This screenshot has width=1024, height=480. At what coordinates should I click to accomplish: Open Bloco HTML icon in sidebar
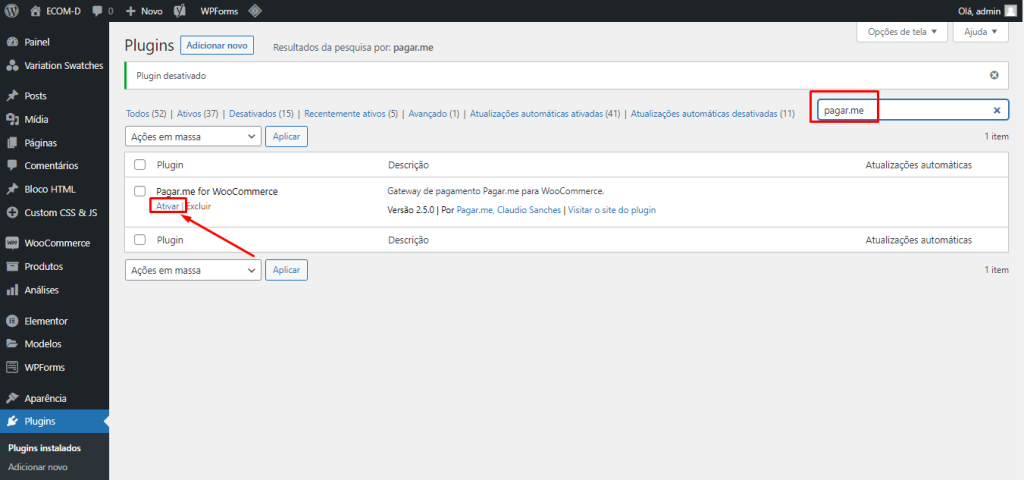point(12,189)
